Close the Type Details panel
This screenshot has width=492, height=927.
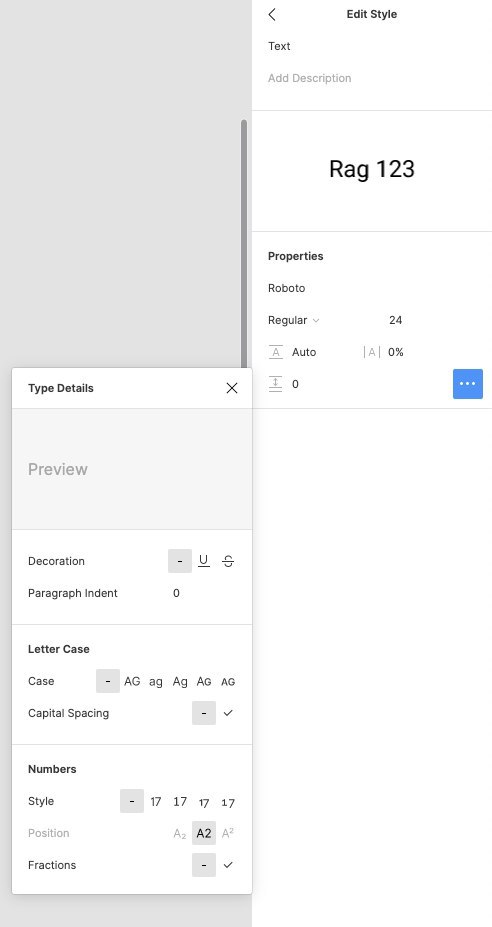(x=232, y=388)
